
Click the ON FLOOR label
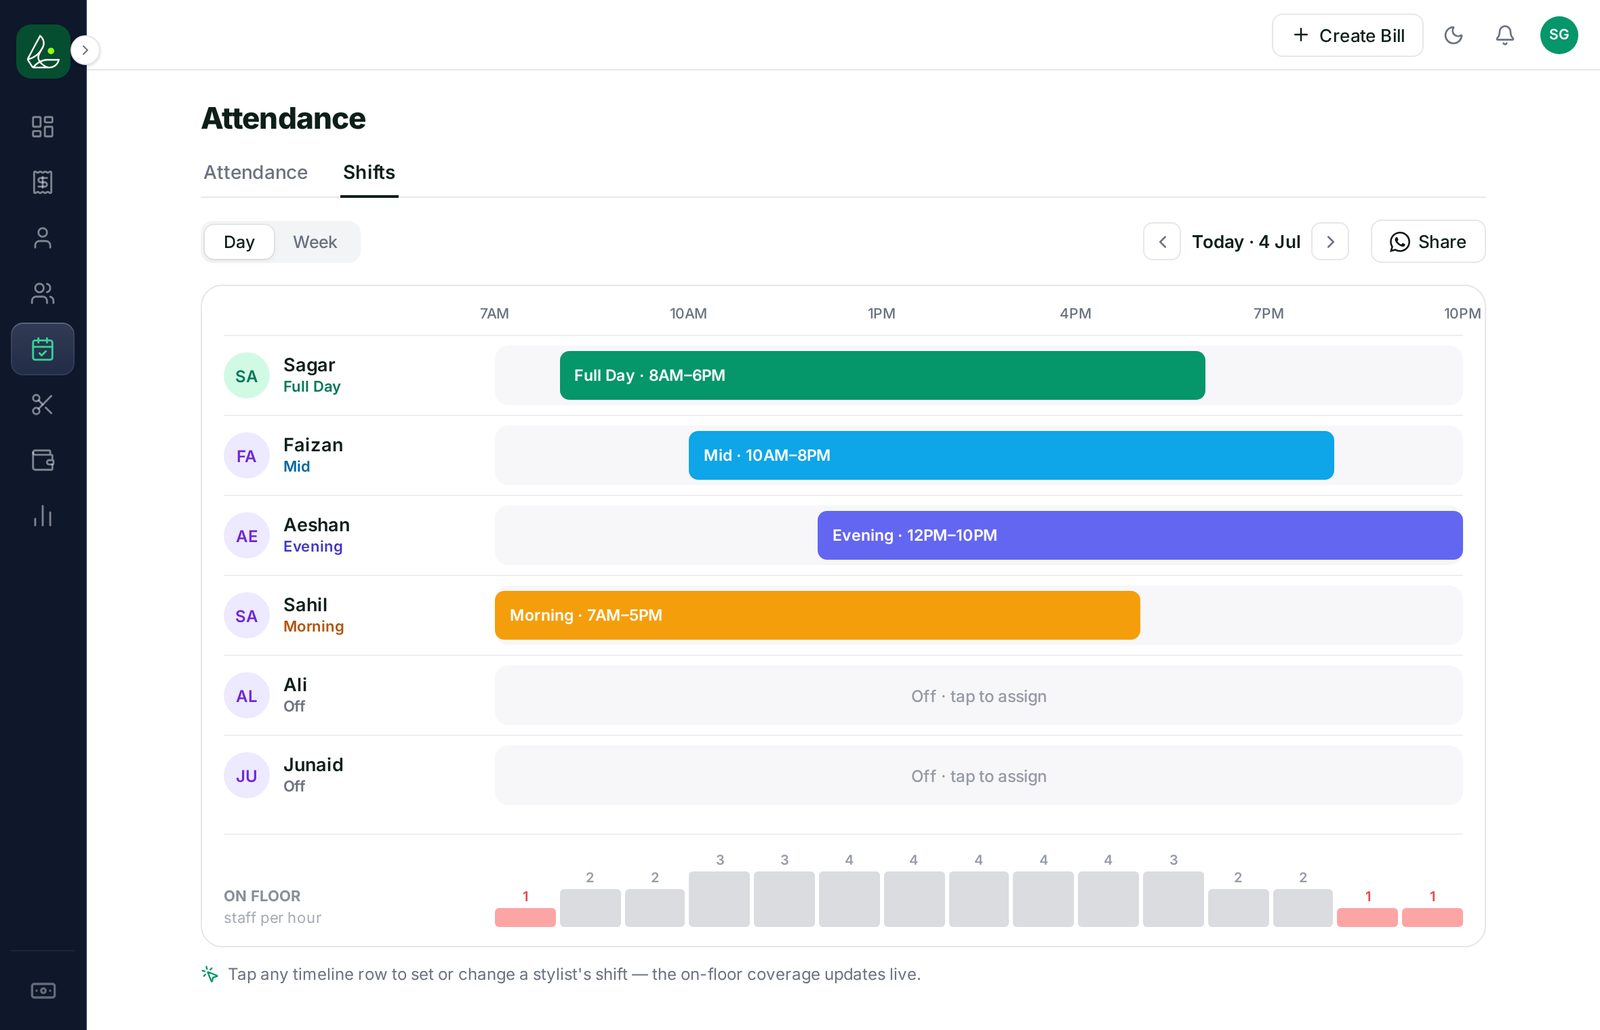262,896
